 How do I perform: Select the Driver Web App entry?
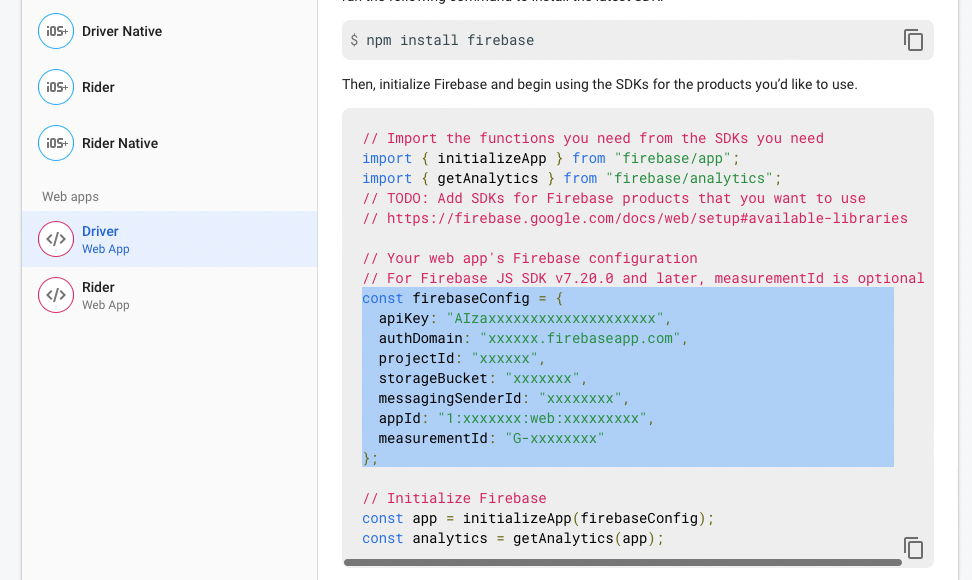pos(169,239)
